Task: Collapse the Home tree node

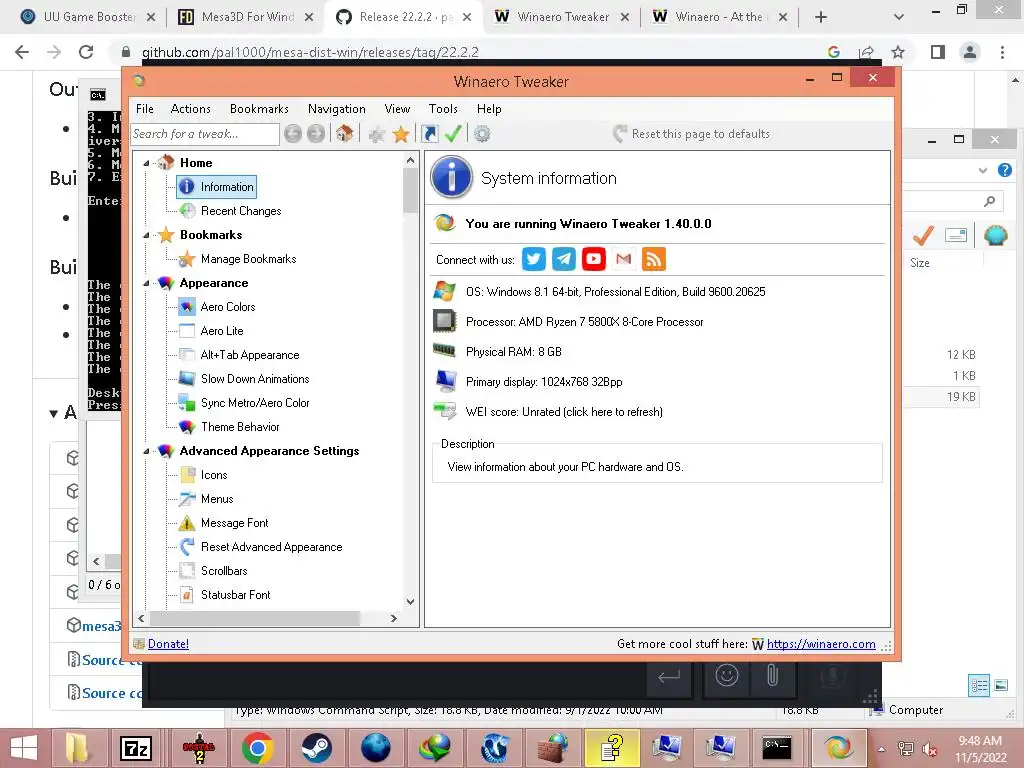Action: coord(146,163)
